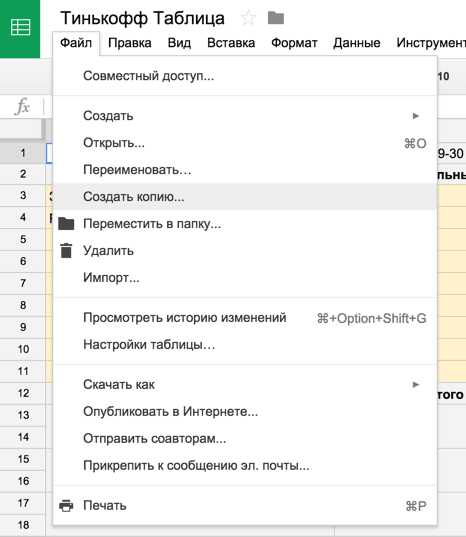
Task: Open the Правка menu
Action: [x=130, y=43]
